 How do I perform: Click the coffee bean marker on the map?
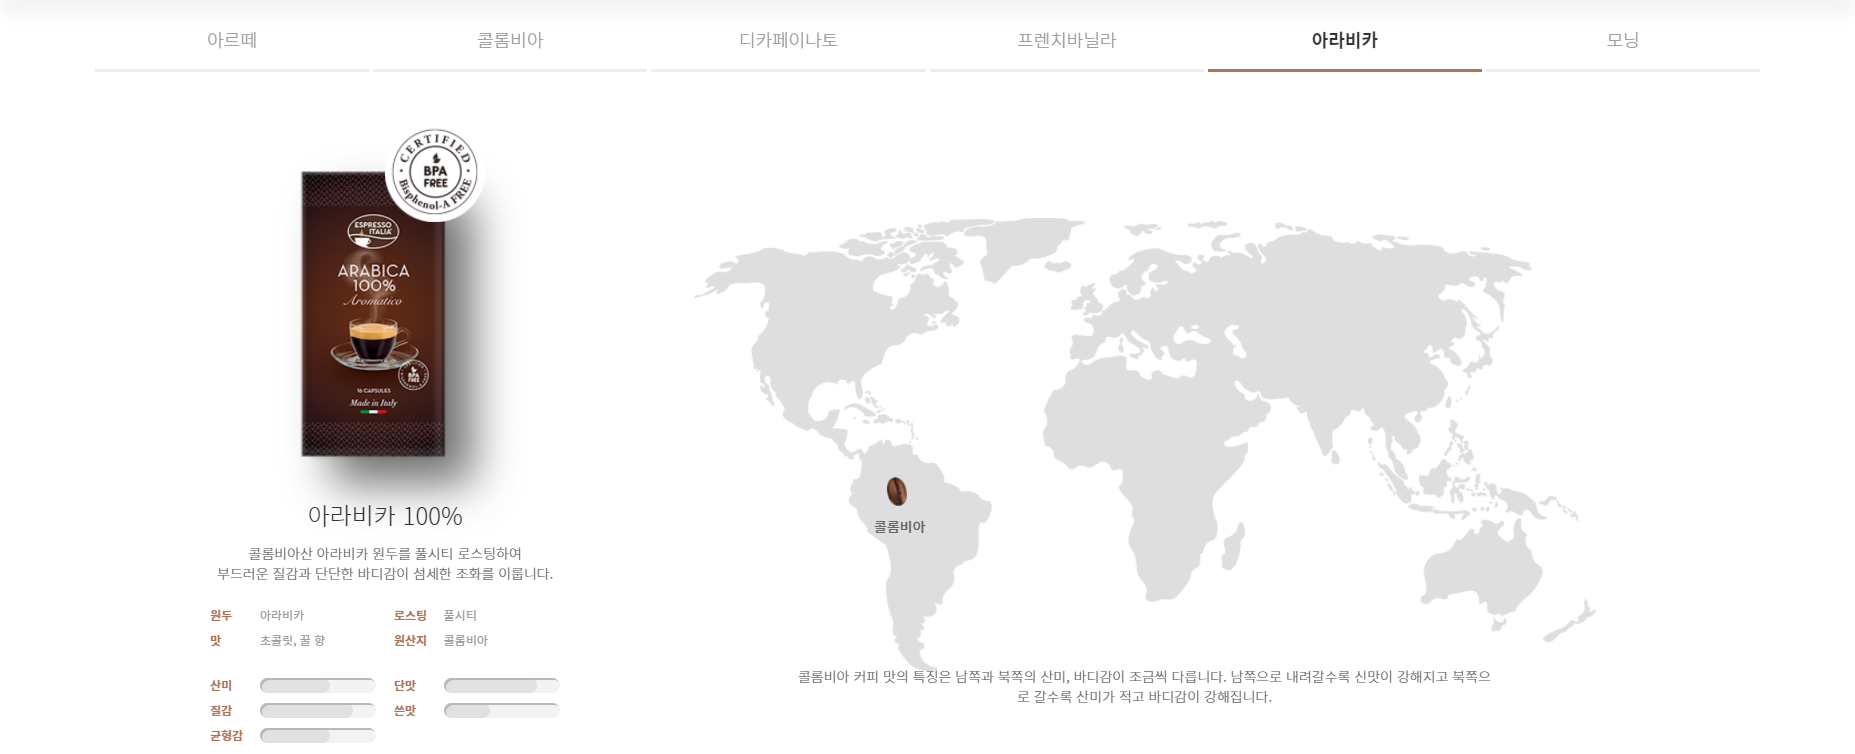(897, 491)
